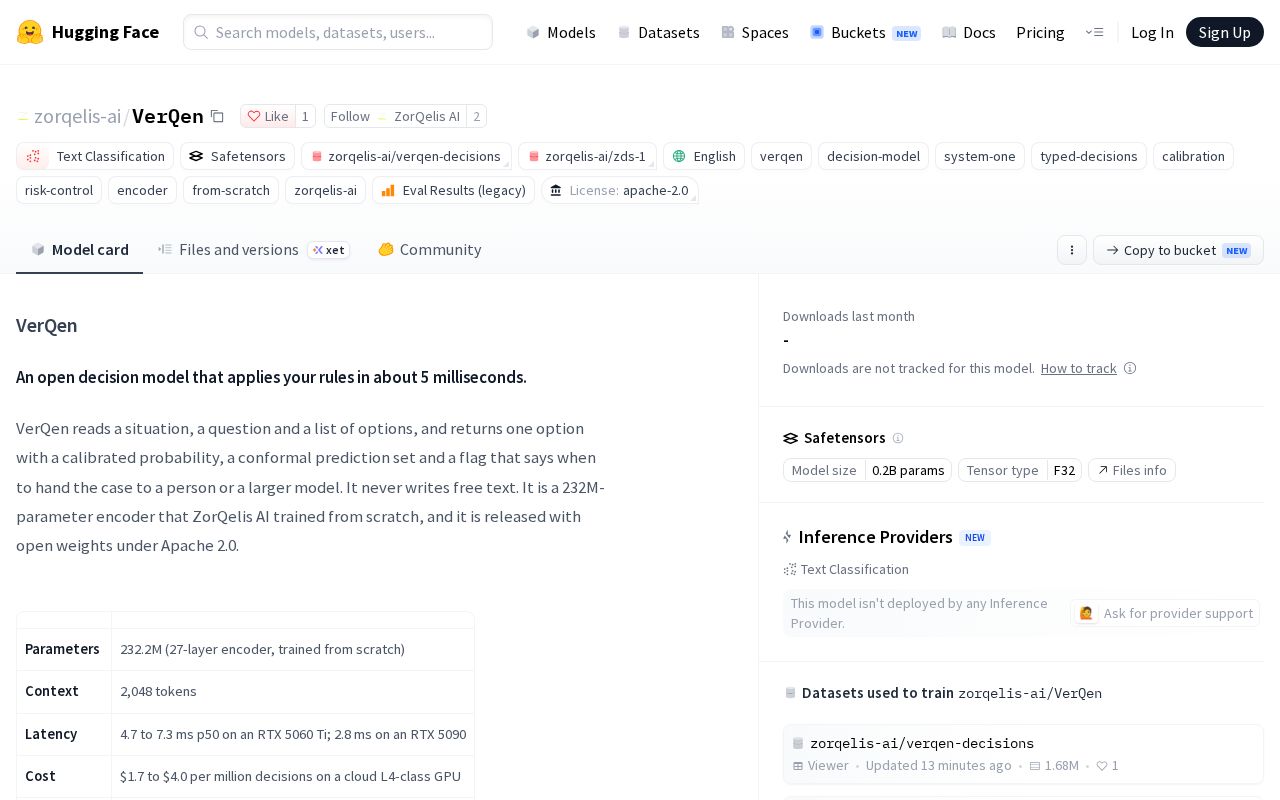Go to Pricing
Image resolution: width=1280 pixels, height=800 pixels.
pos(1040,32)
